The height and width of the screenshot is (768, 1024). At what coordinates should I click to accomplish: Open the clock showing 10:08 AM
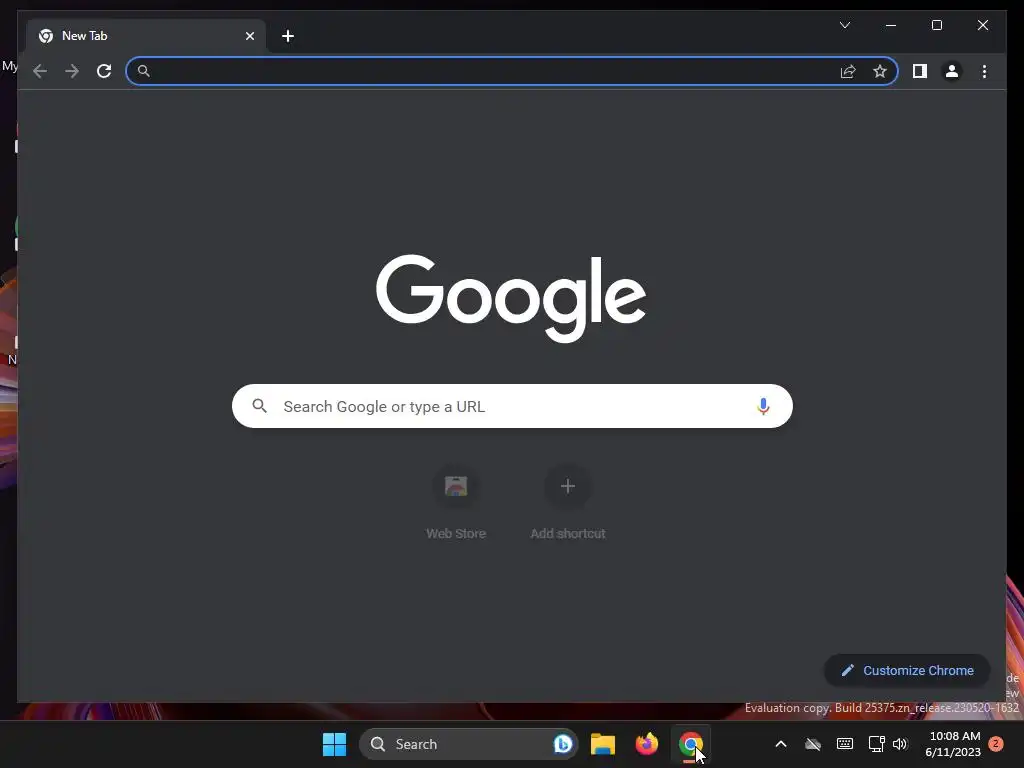(953, 744)
